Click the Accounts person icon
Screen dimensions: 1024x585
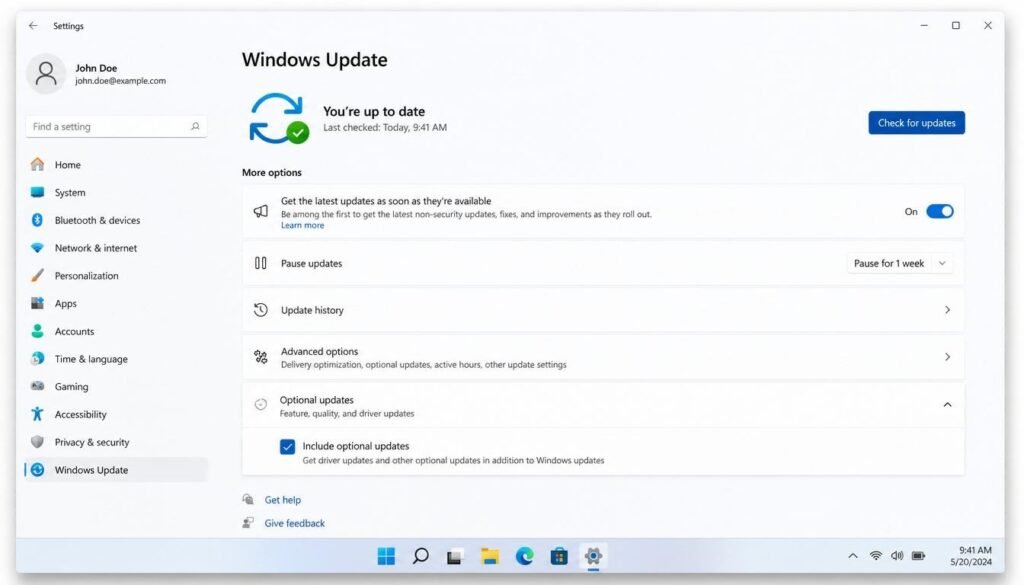[37, 331]
